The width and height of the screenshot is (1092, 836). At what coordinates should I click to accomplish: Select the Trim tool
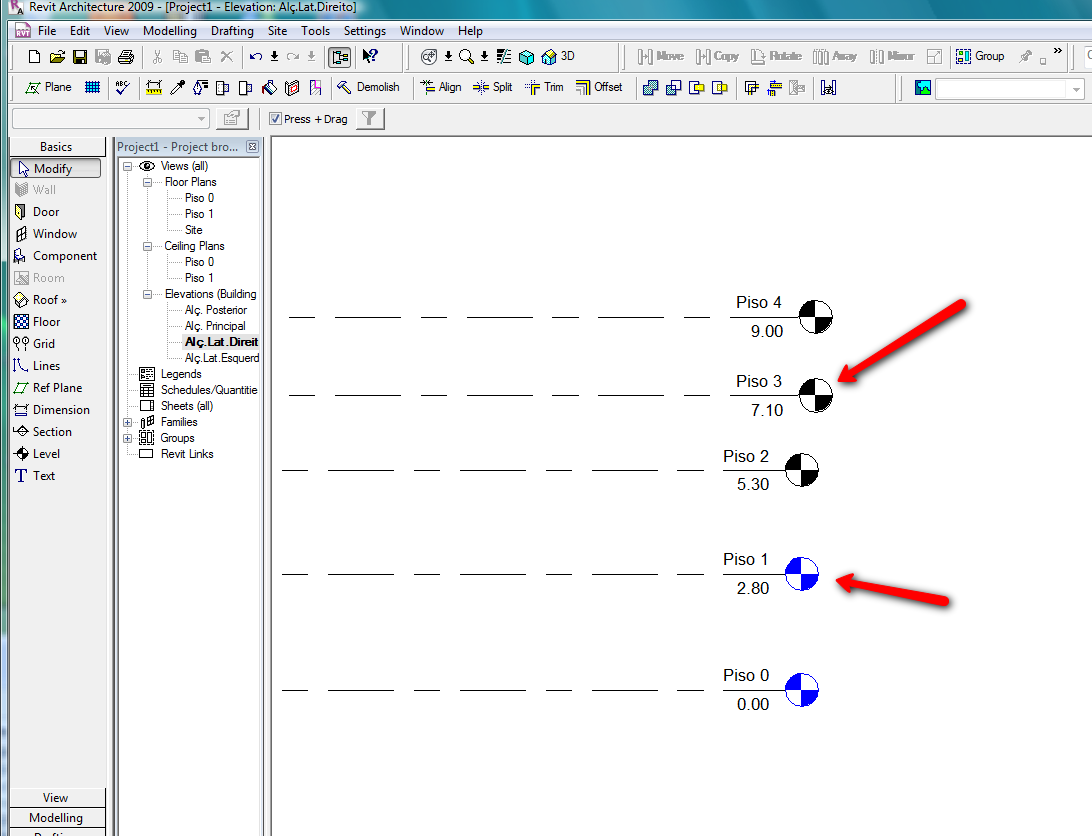click(544, 87)
